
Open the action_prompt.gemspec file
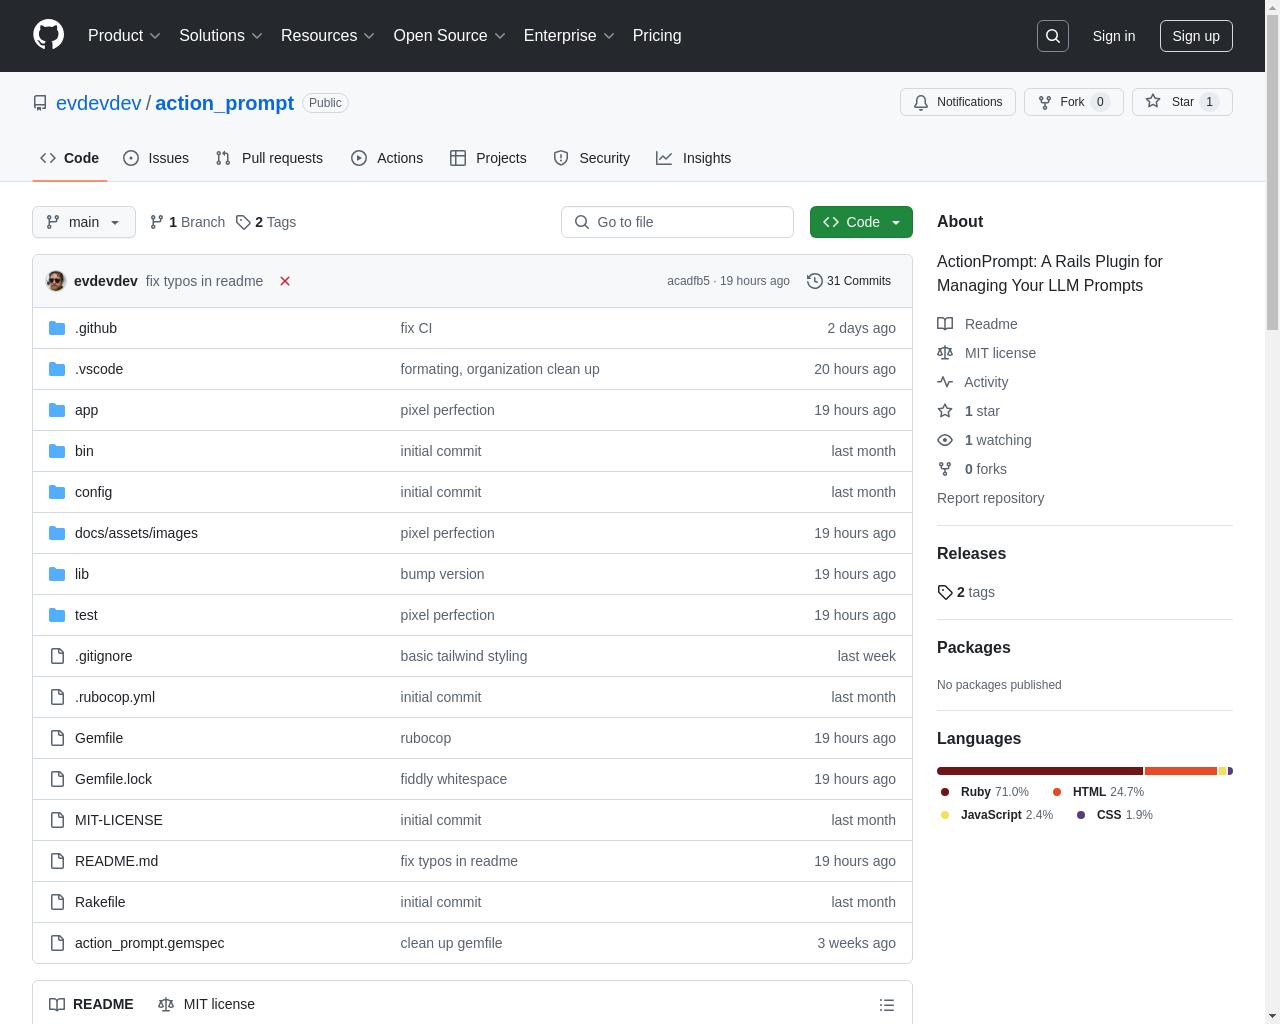(x=150, y=943)
